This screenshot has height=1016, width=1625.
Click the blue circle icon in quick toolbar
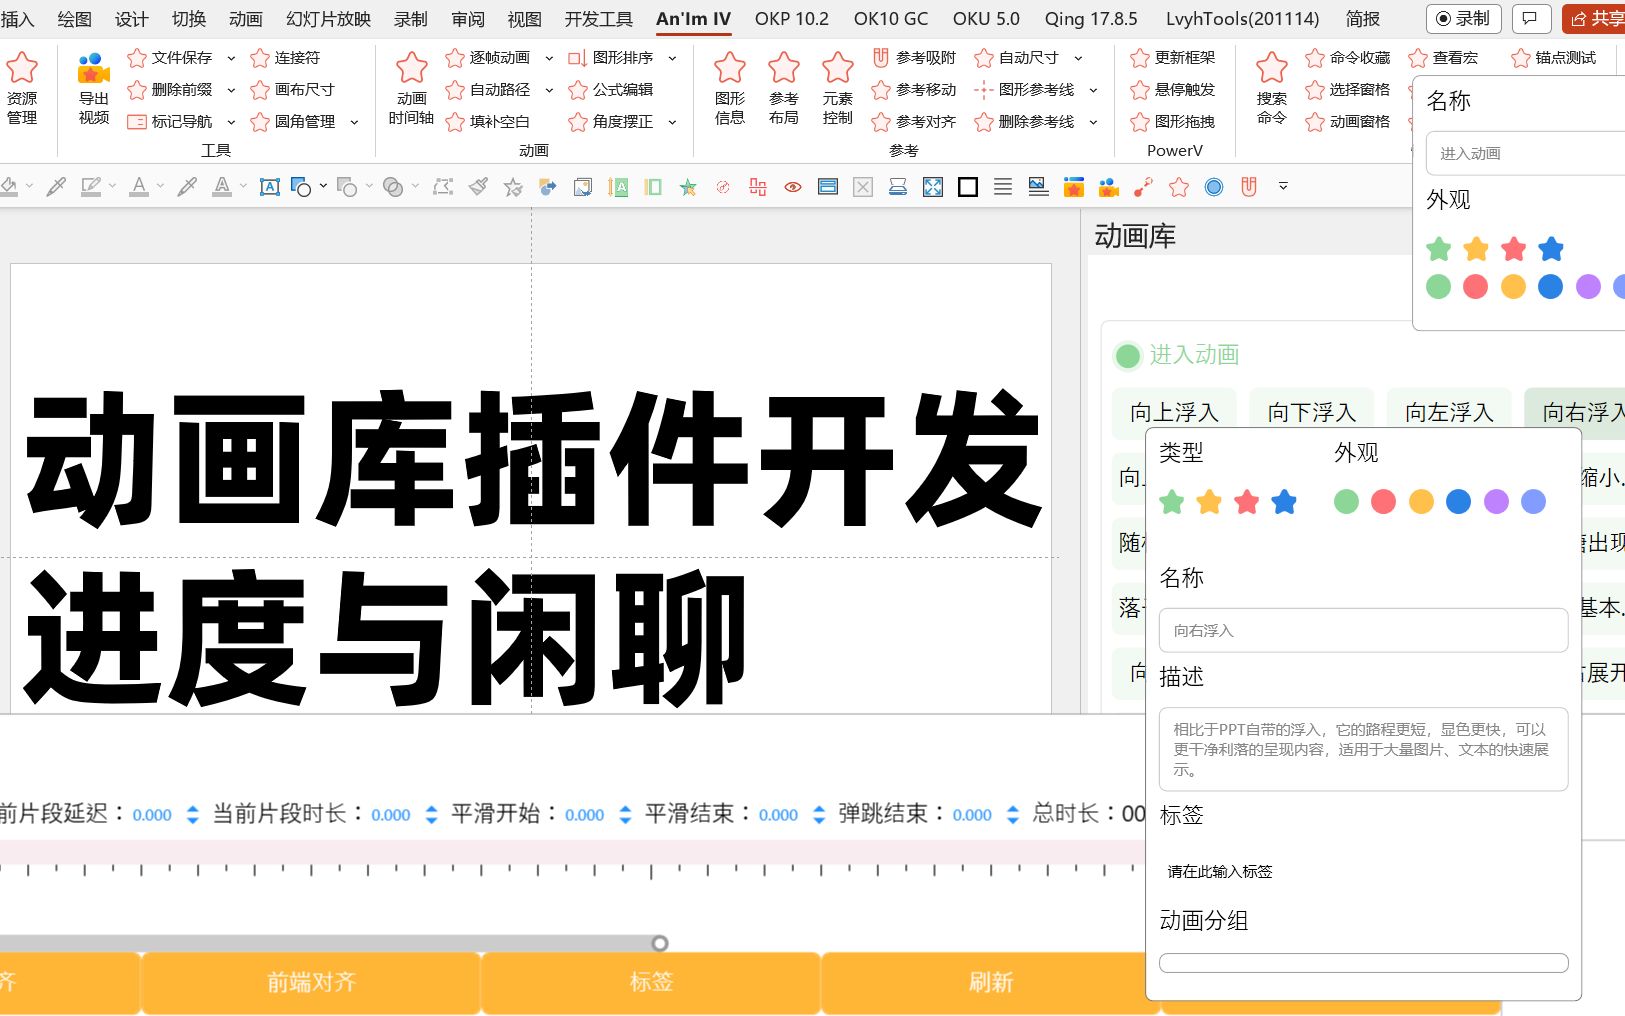click(1214, 187)
